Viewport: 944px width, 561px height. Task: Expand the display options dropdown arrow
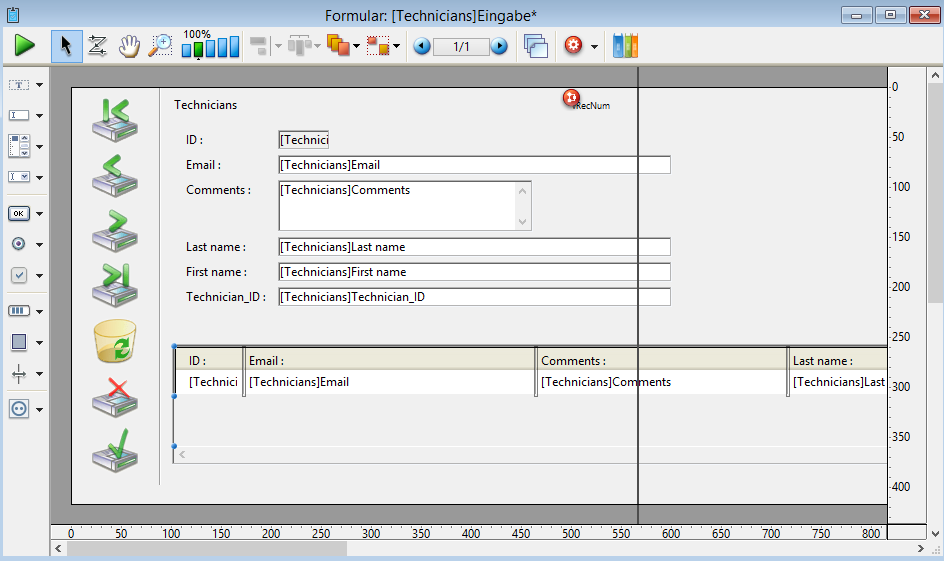(x=595, y=46)
